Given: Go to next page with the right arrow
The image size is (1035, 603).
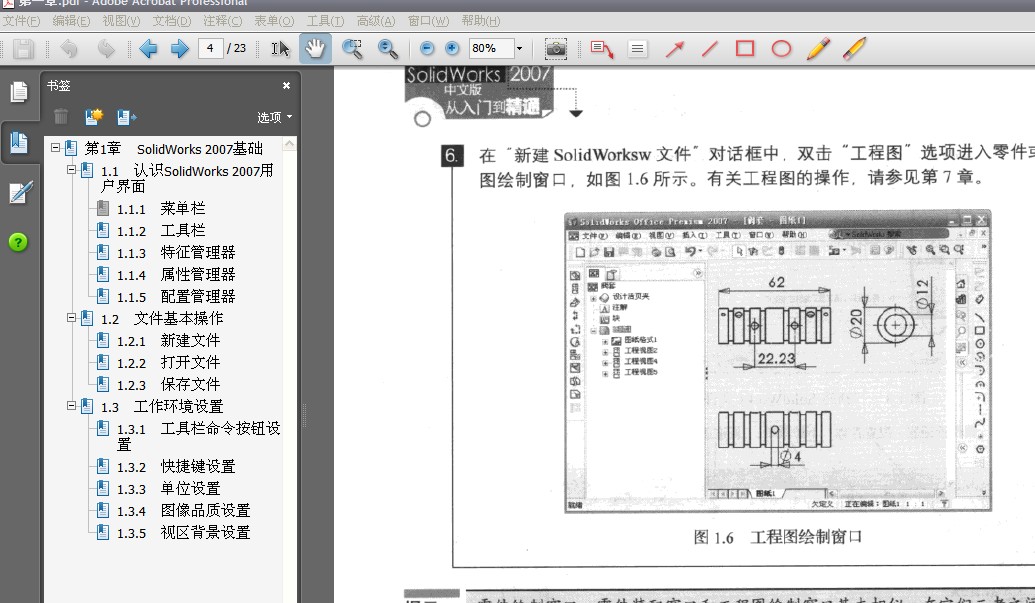Looking at the screenshot, I should (x=180, y=49).
